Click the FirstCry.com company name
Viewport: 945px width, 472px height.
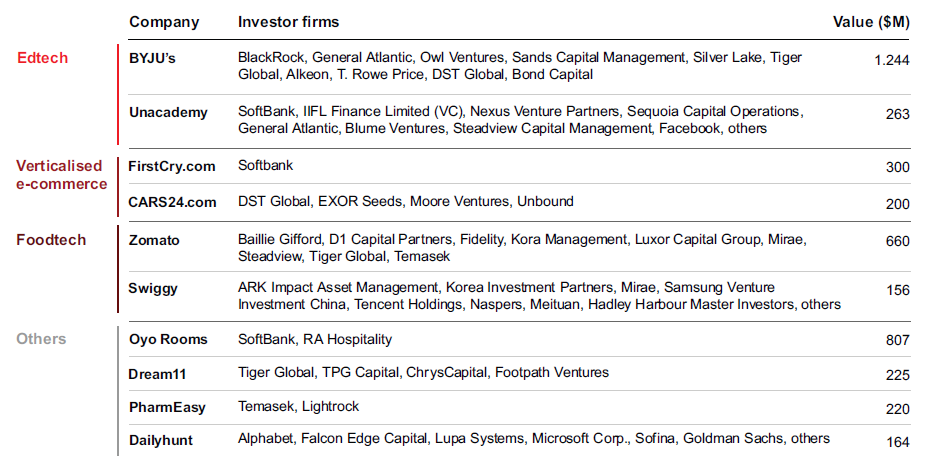tap(172, 167)
